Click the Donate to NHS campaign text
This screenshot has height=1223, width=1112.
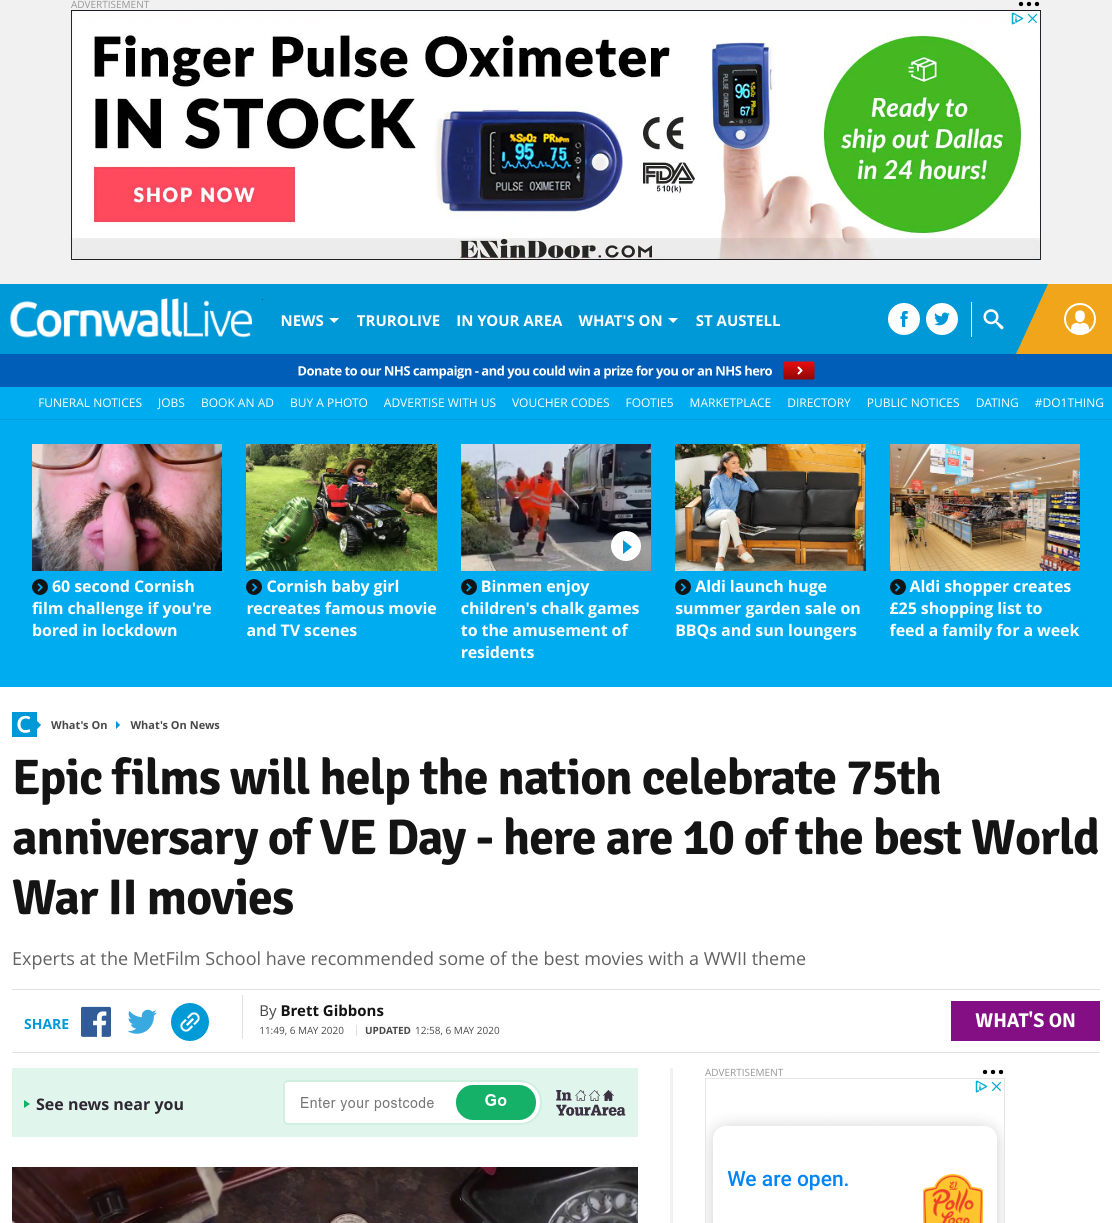tap(535, 371)
